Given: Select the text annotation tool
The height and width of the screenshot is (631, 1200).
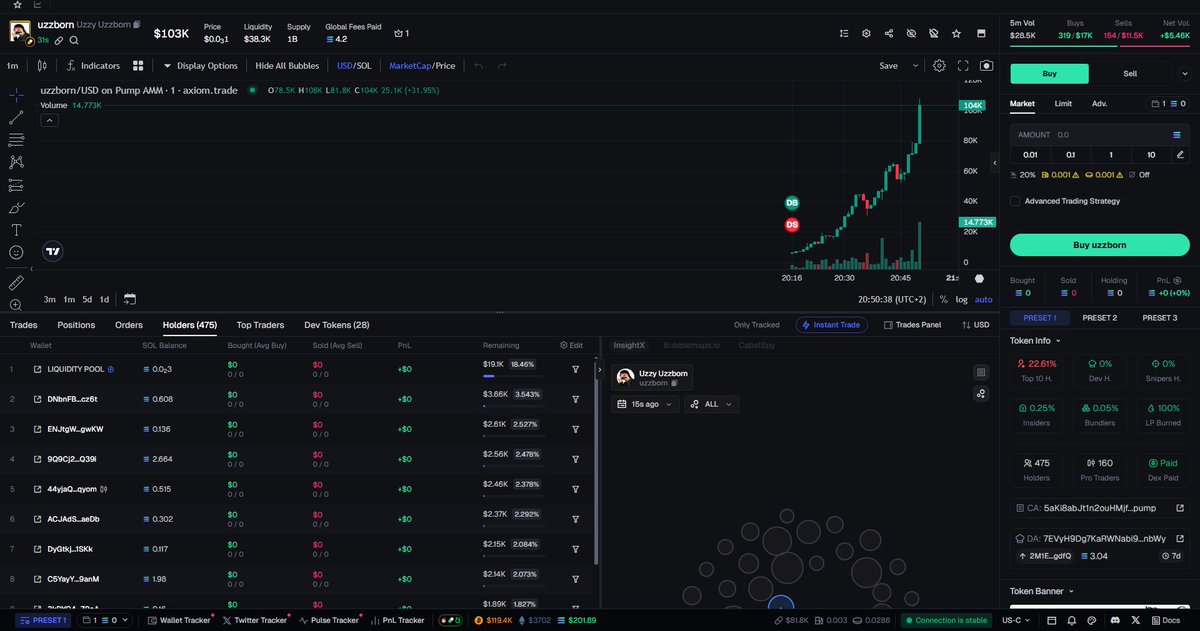Looking at the screenshot, I should pos(16,230).
